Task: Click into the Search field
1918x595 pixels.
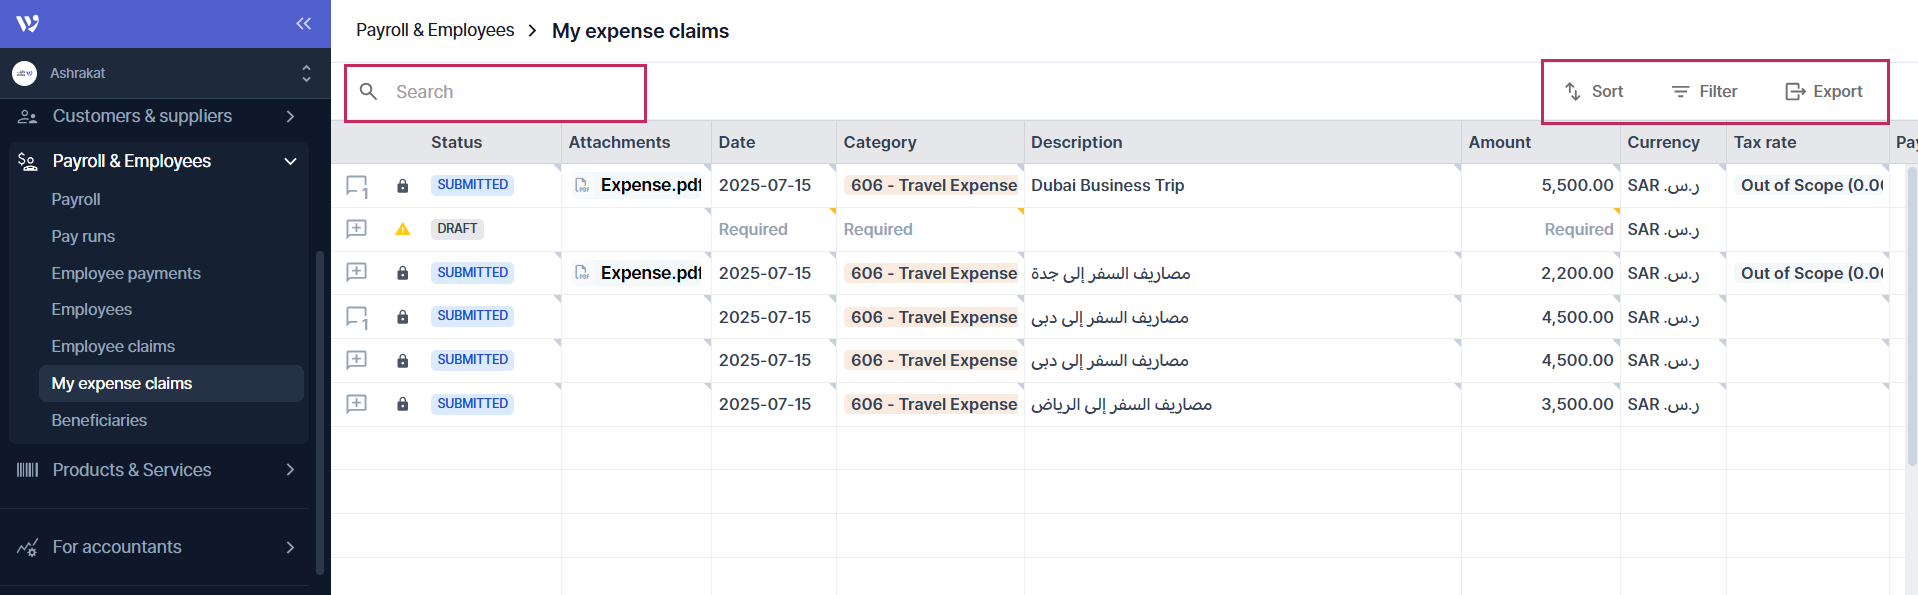Action: [510, 92]
